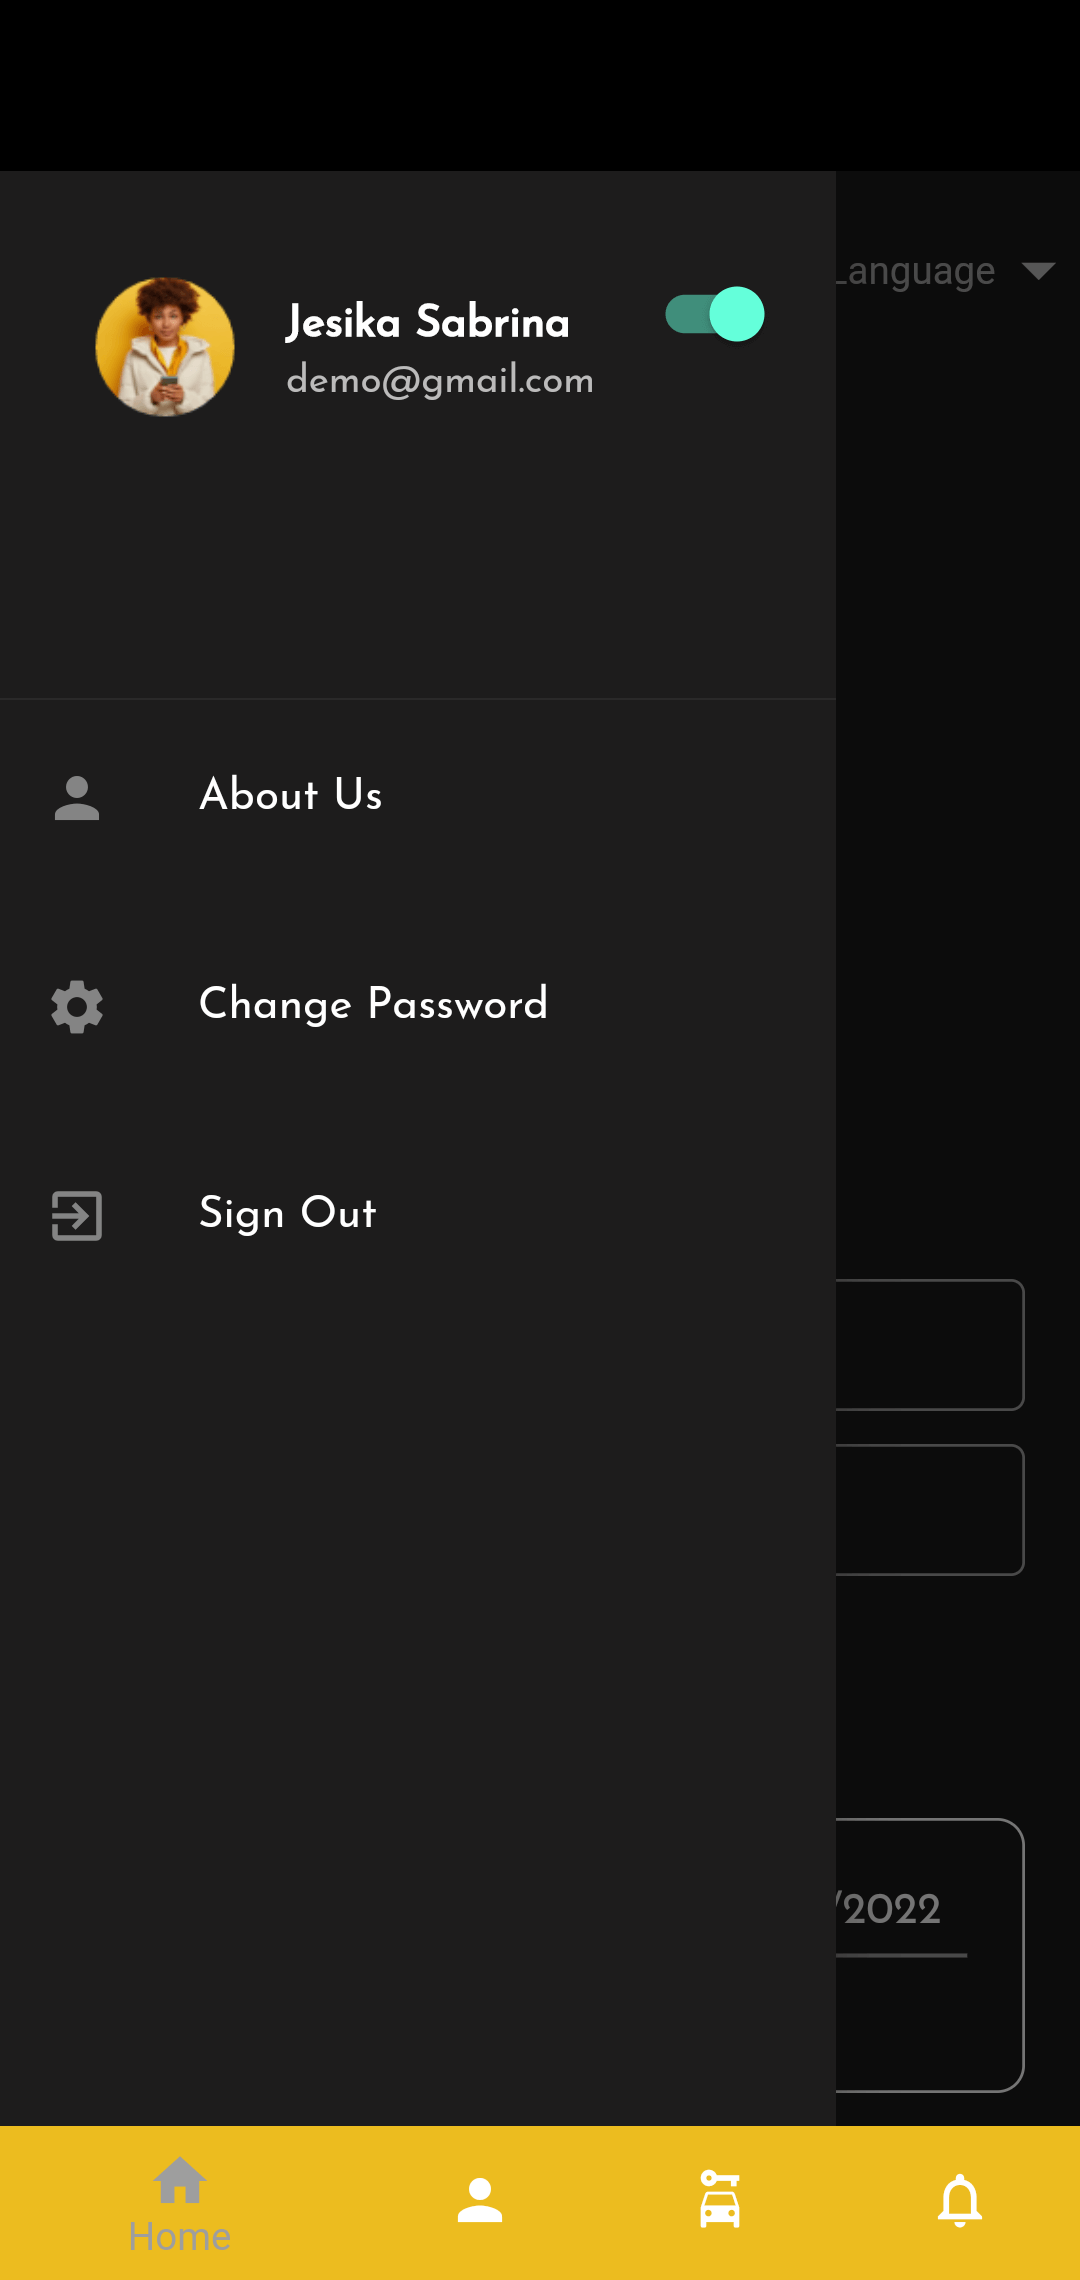Click the gear icon beside Change Password

(x=77, y=1006)
